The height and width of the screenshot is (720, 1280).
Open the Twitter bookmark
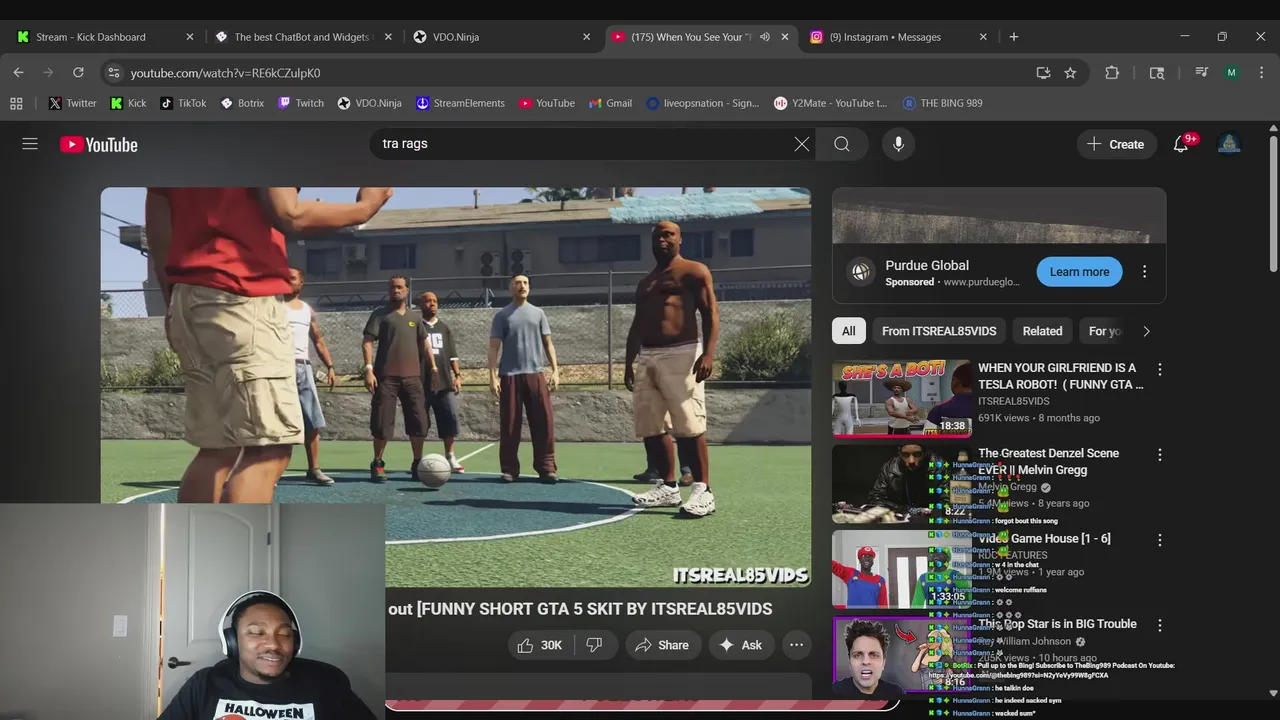(72, 103)
